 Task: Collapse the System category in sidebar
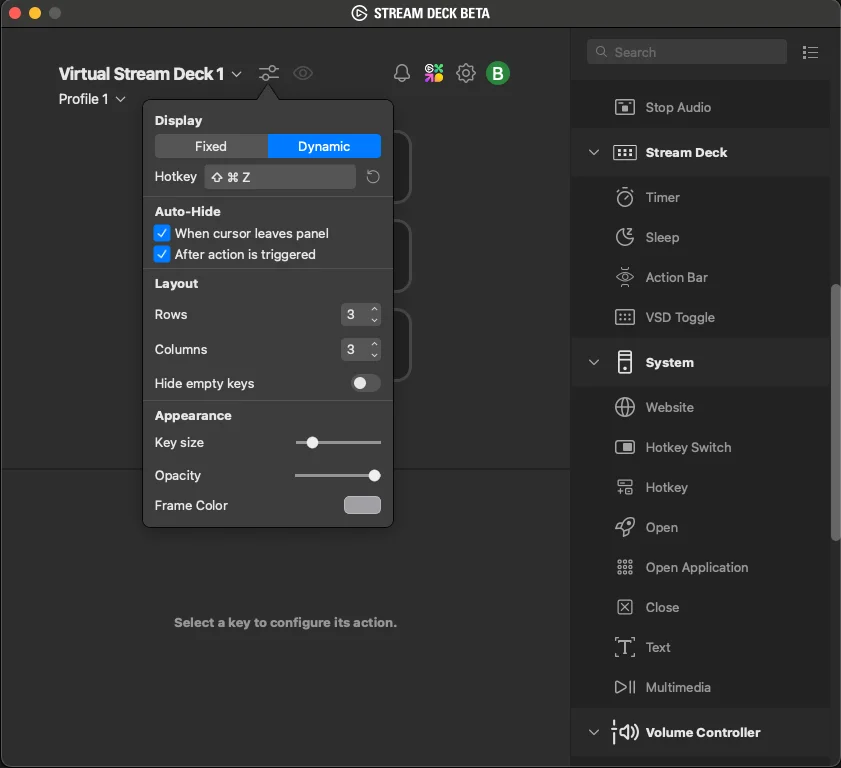[x=593, y=362]
